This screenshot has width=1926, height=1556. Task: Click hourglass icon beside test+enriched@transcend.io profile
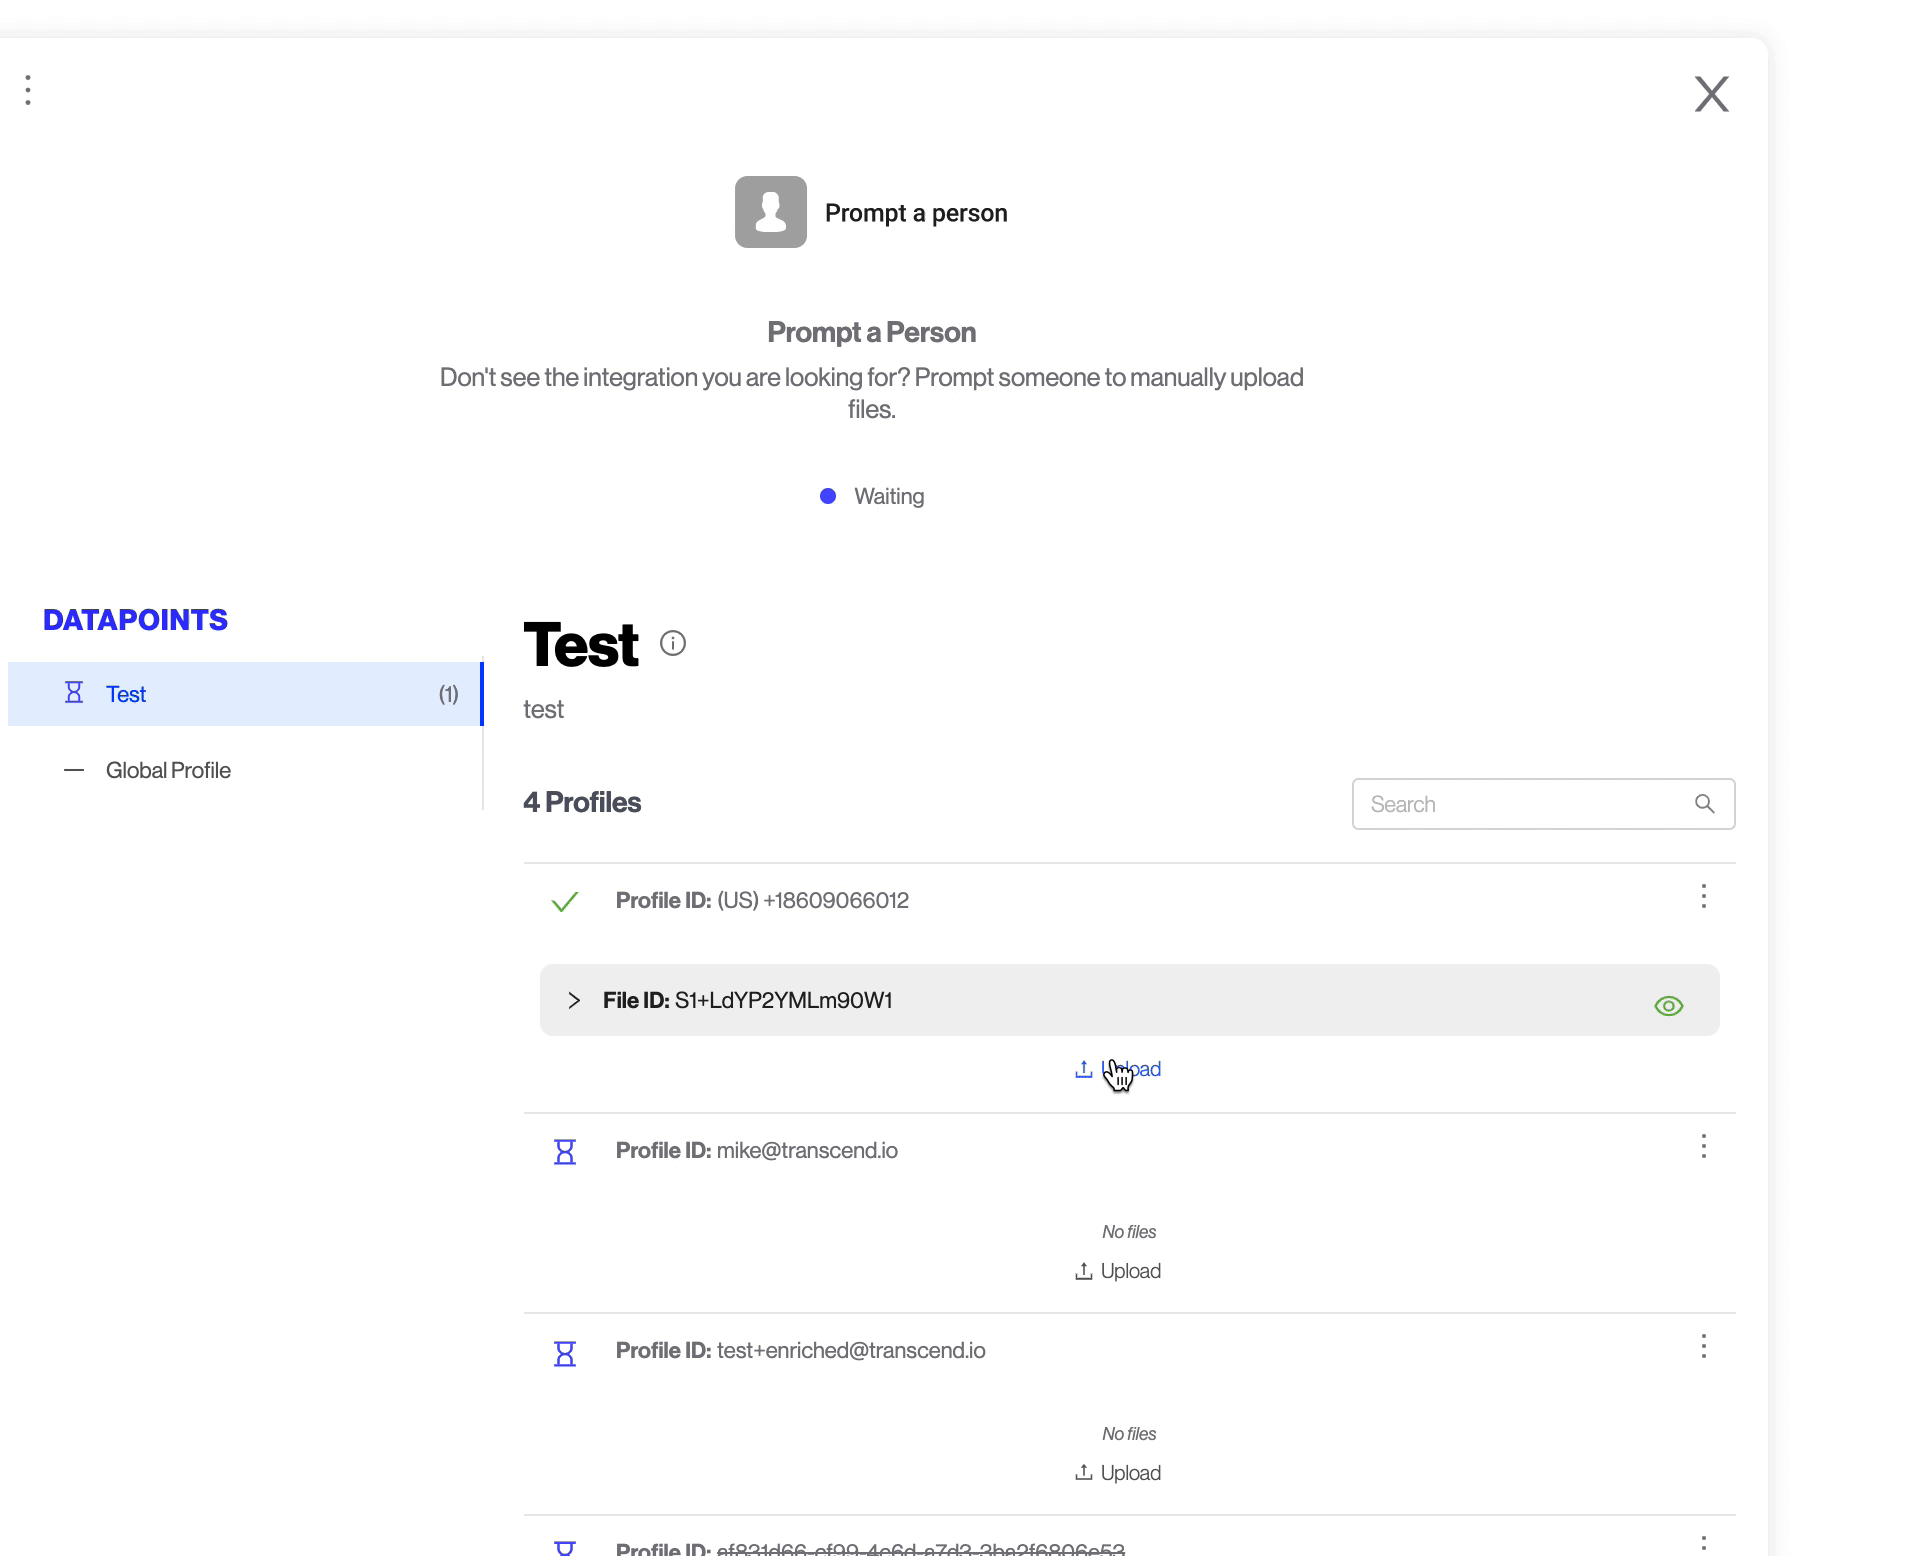(565, 1353)
